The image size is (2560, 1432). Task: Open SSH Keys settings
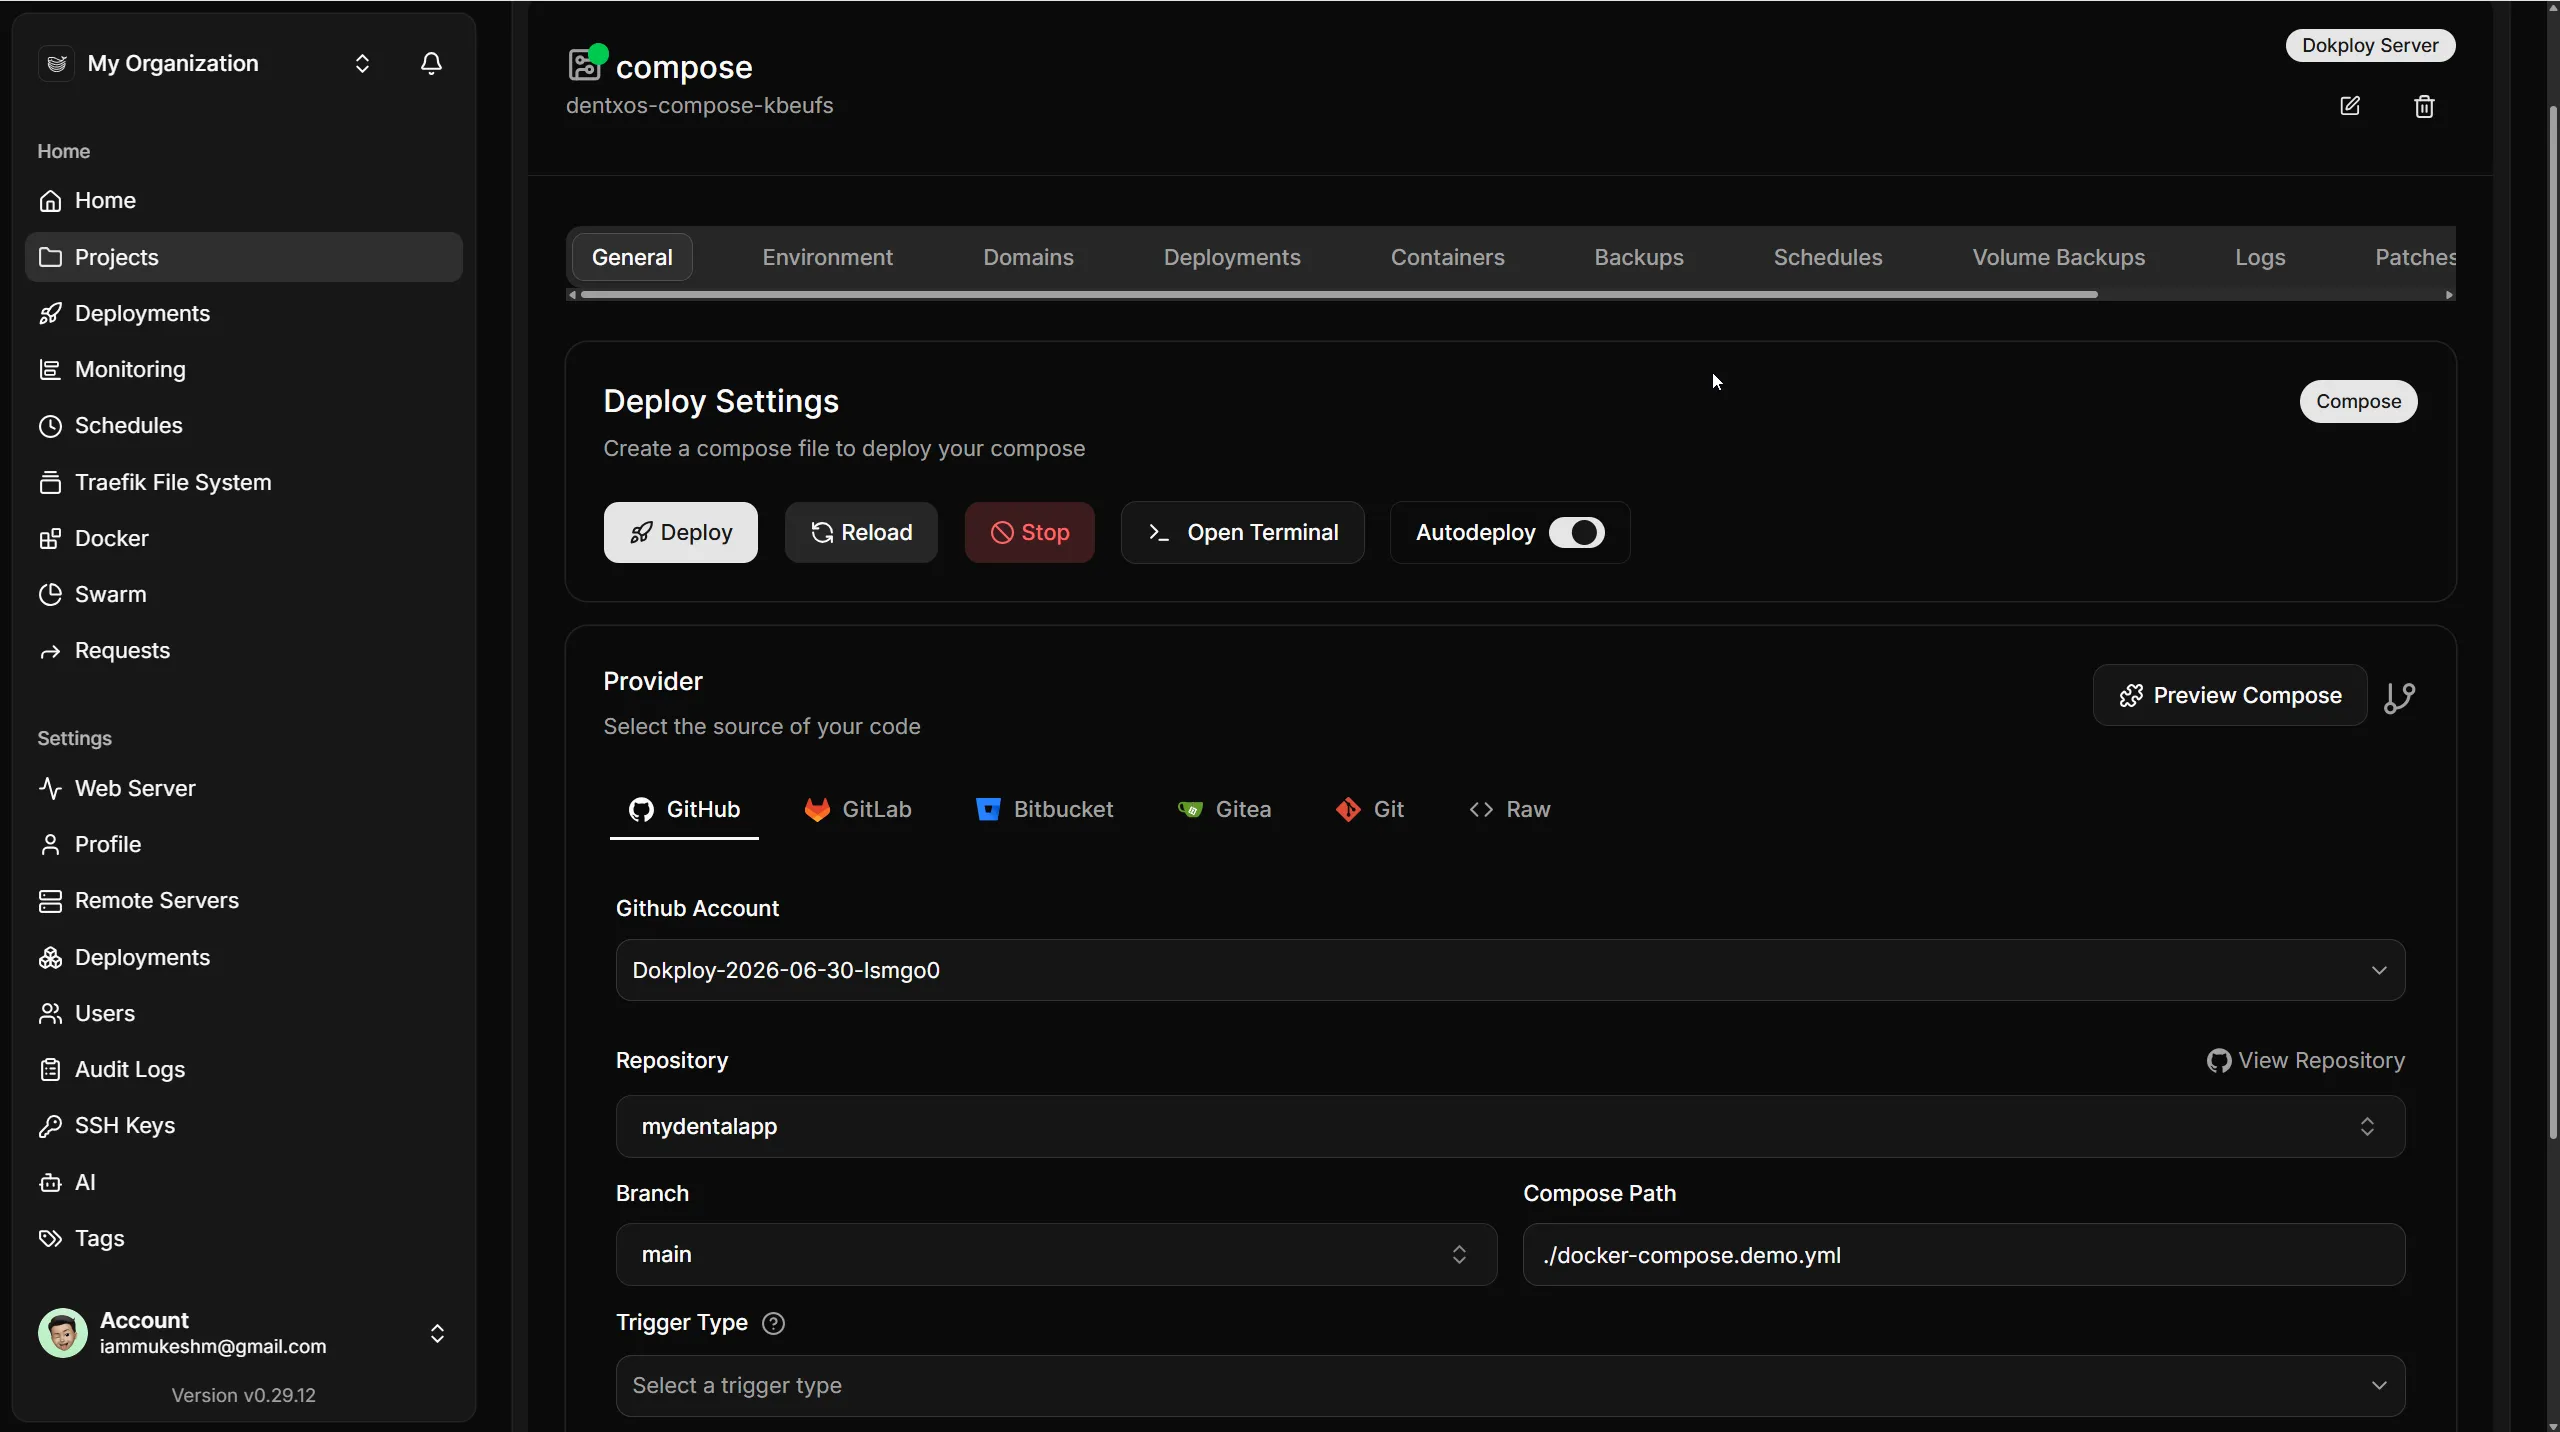point(244,1125)
